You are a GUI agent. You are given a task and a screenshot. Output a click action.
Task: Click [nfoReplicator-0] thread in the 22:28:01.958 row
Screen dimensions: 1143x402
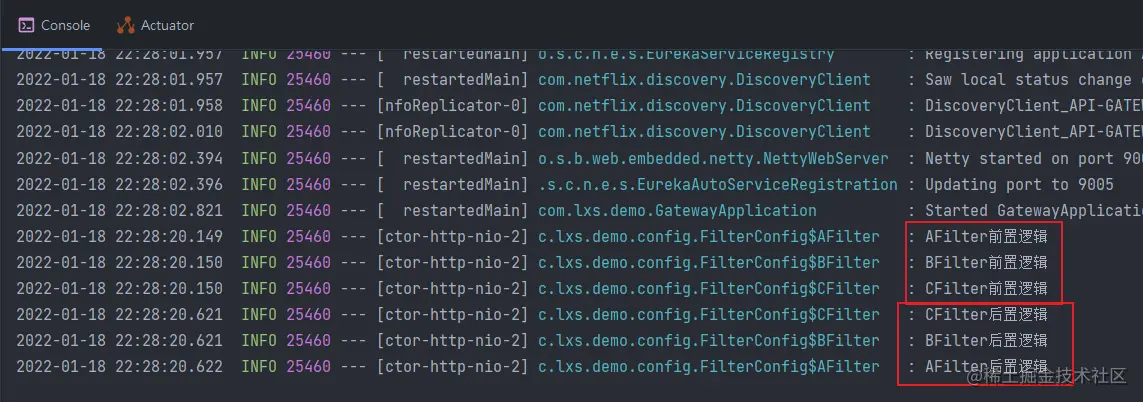(x=453, y=106)
